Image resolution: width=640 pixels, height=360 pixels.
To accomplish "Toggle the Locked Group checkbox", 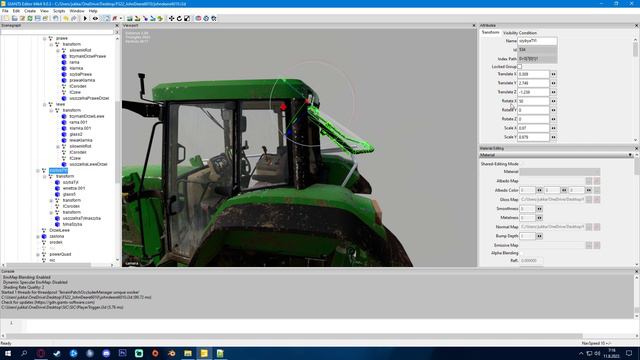I will click(x=520, y=67).
